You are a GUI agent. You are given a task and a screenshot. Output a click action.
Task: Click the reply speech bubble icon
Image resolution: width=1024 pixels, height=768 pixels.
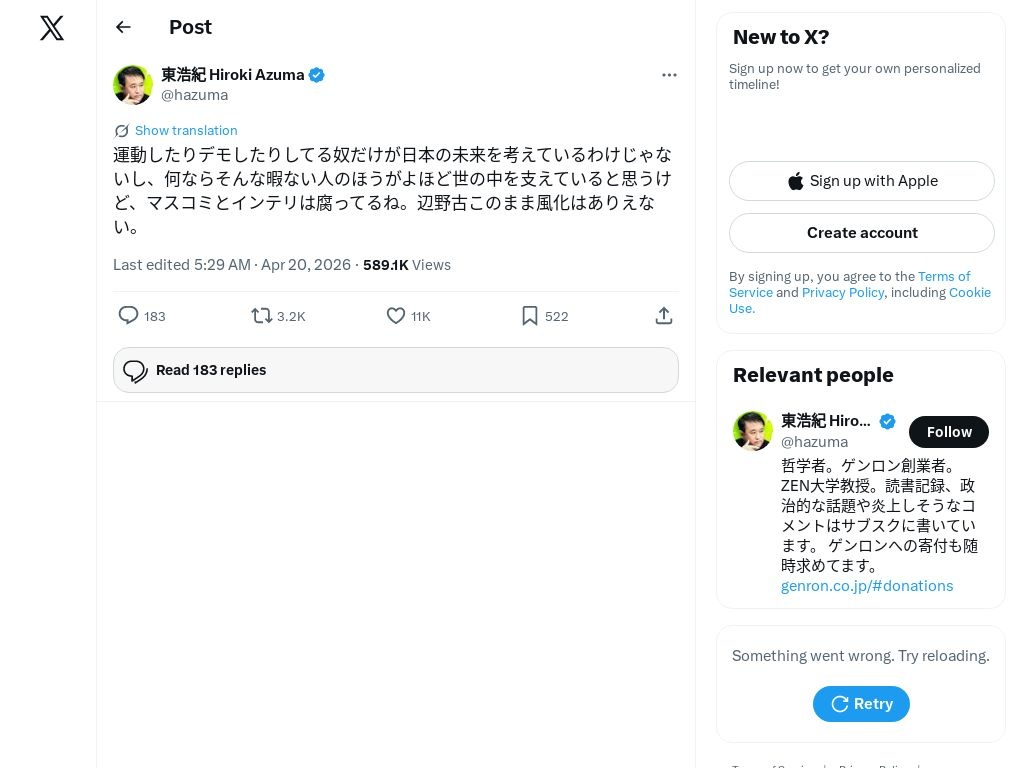[x=129, y=316]
